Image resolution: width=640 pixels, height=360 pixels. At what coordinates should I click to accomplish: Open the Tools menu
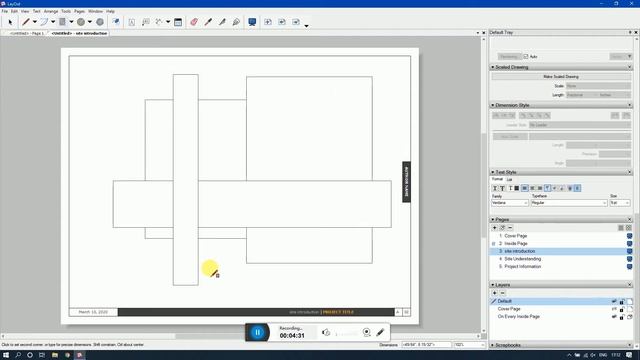coord(66,11)
